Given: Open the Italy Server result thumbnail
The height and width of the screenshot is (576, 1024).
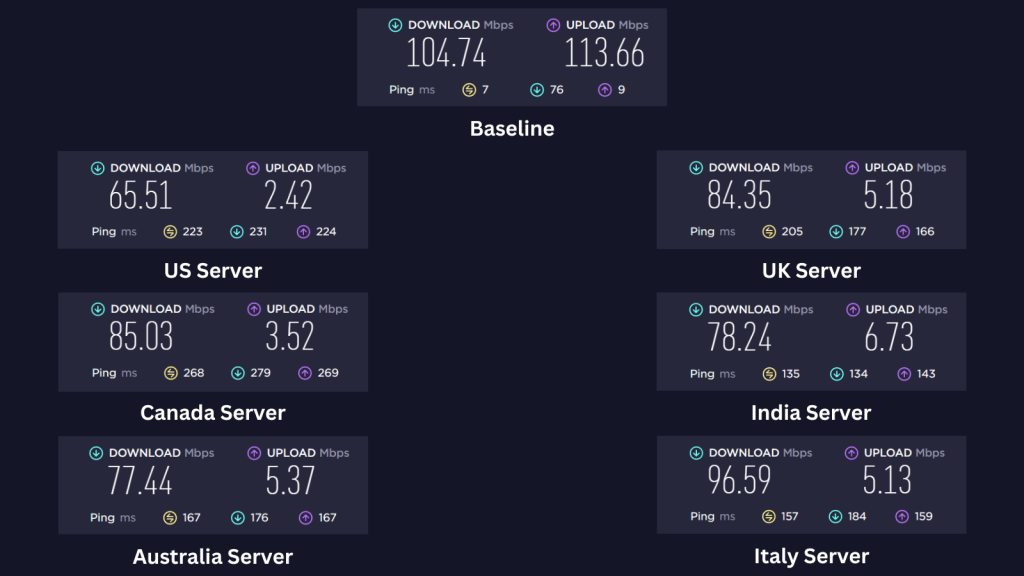Looking at the screenshot, I should pyautogui.click(x=811, y=485).
